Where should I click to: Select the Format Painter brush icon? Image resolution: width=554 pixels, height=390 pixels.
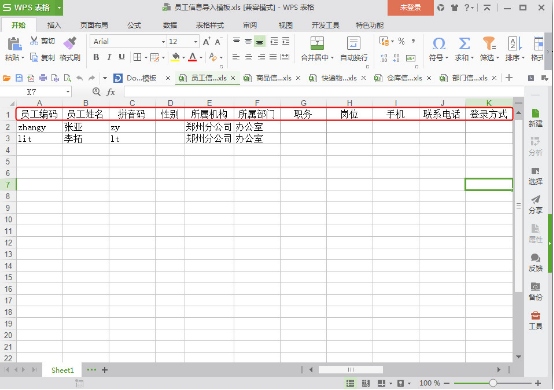click(x=70, y=43)
